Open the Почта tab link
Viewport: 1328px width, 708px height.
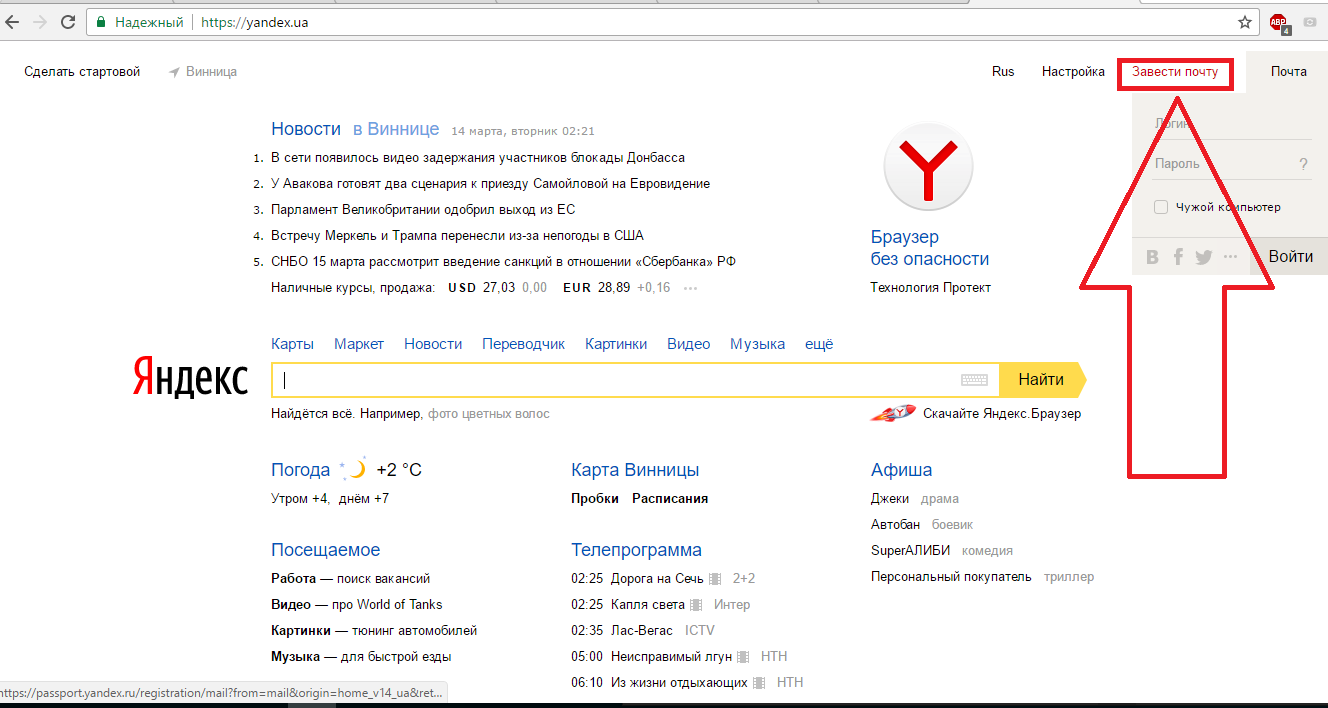point(1289,72)
